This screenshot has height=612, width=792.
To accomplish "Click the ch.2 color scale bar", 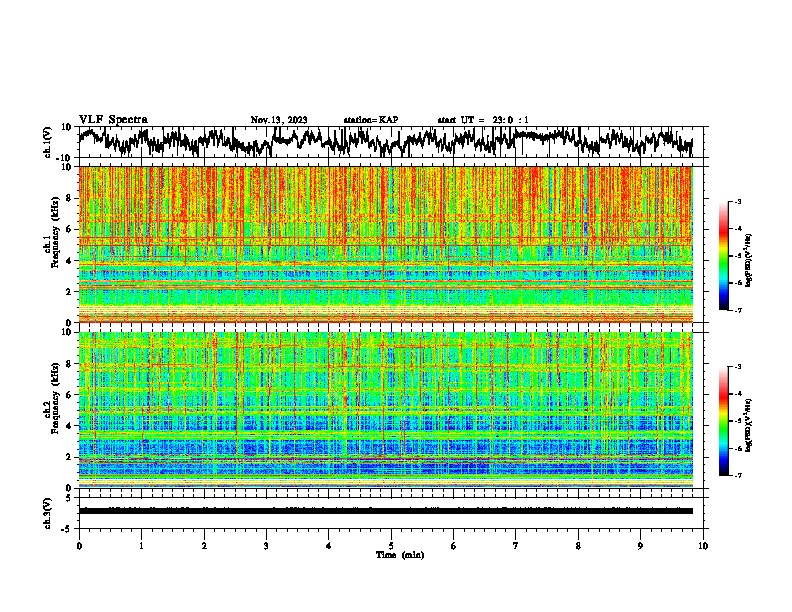I will pos(723,421).
